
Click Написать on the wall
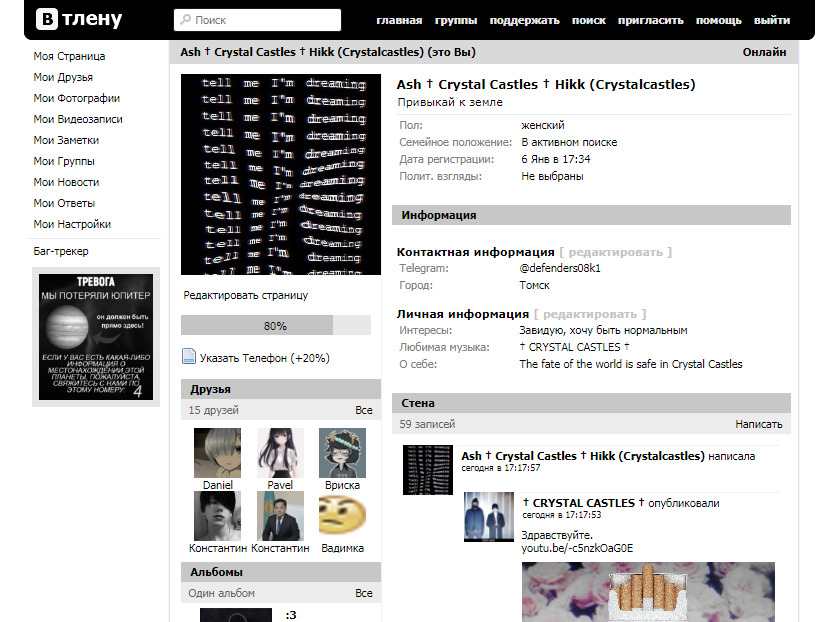coord(759,424)
